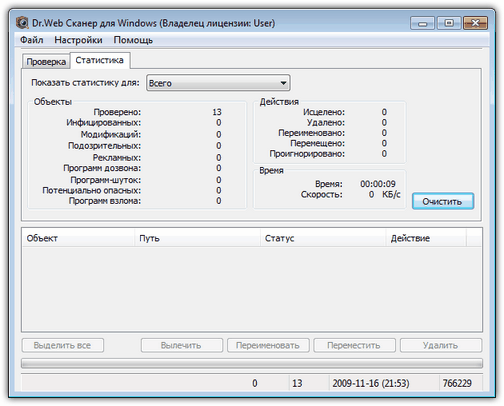Click the Удалить button
The height and width of the screenshot is (406, 504).
click(x=441, y=345)
